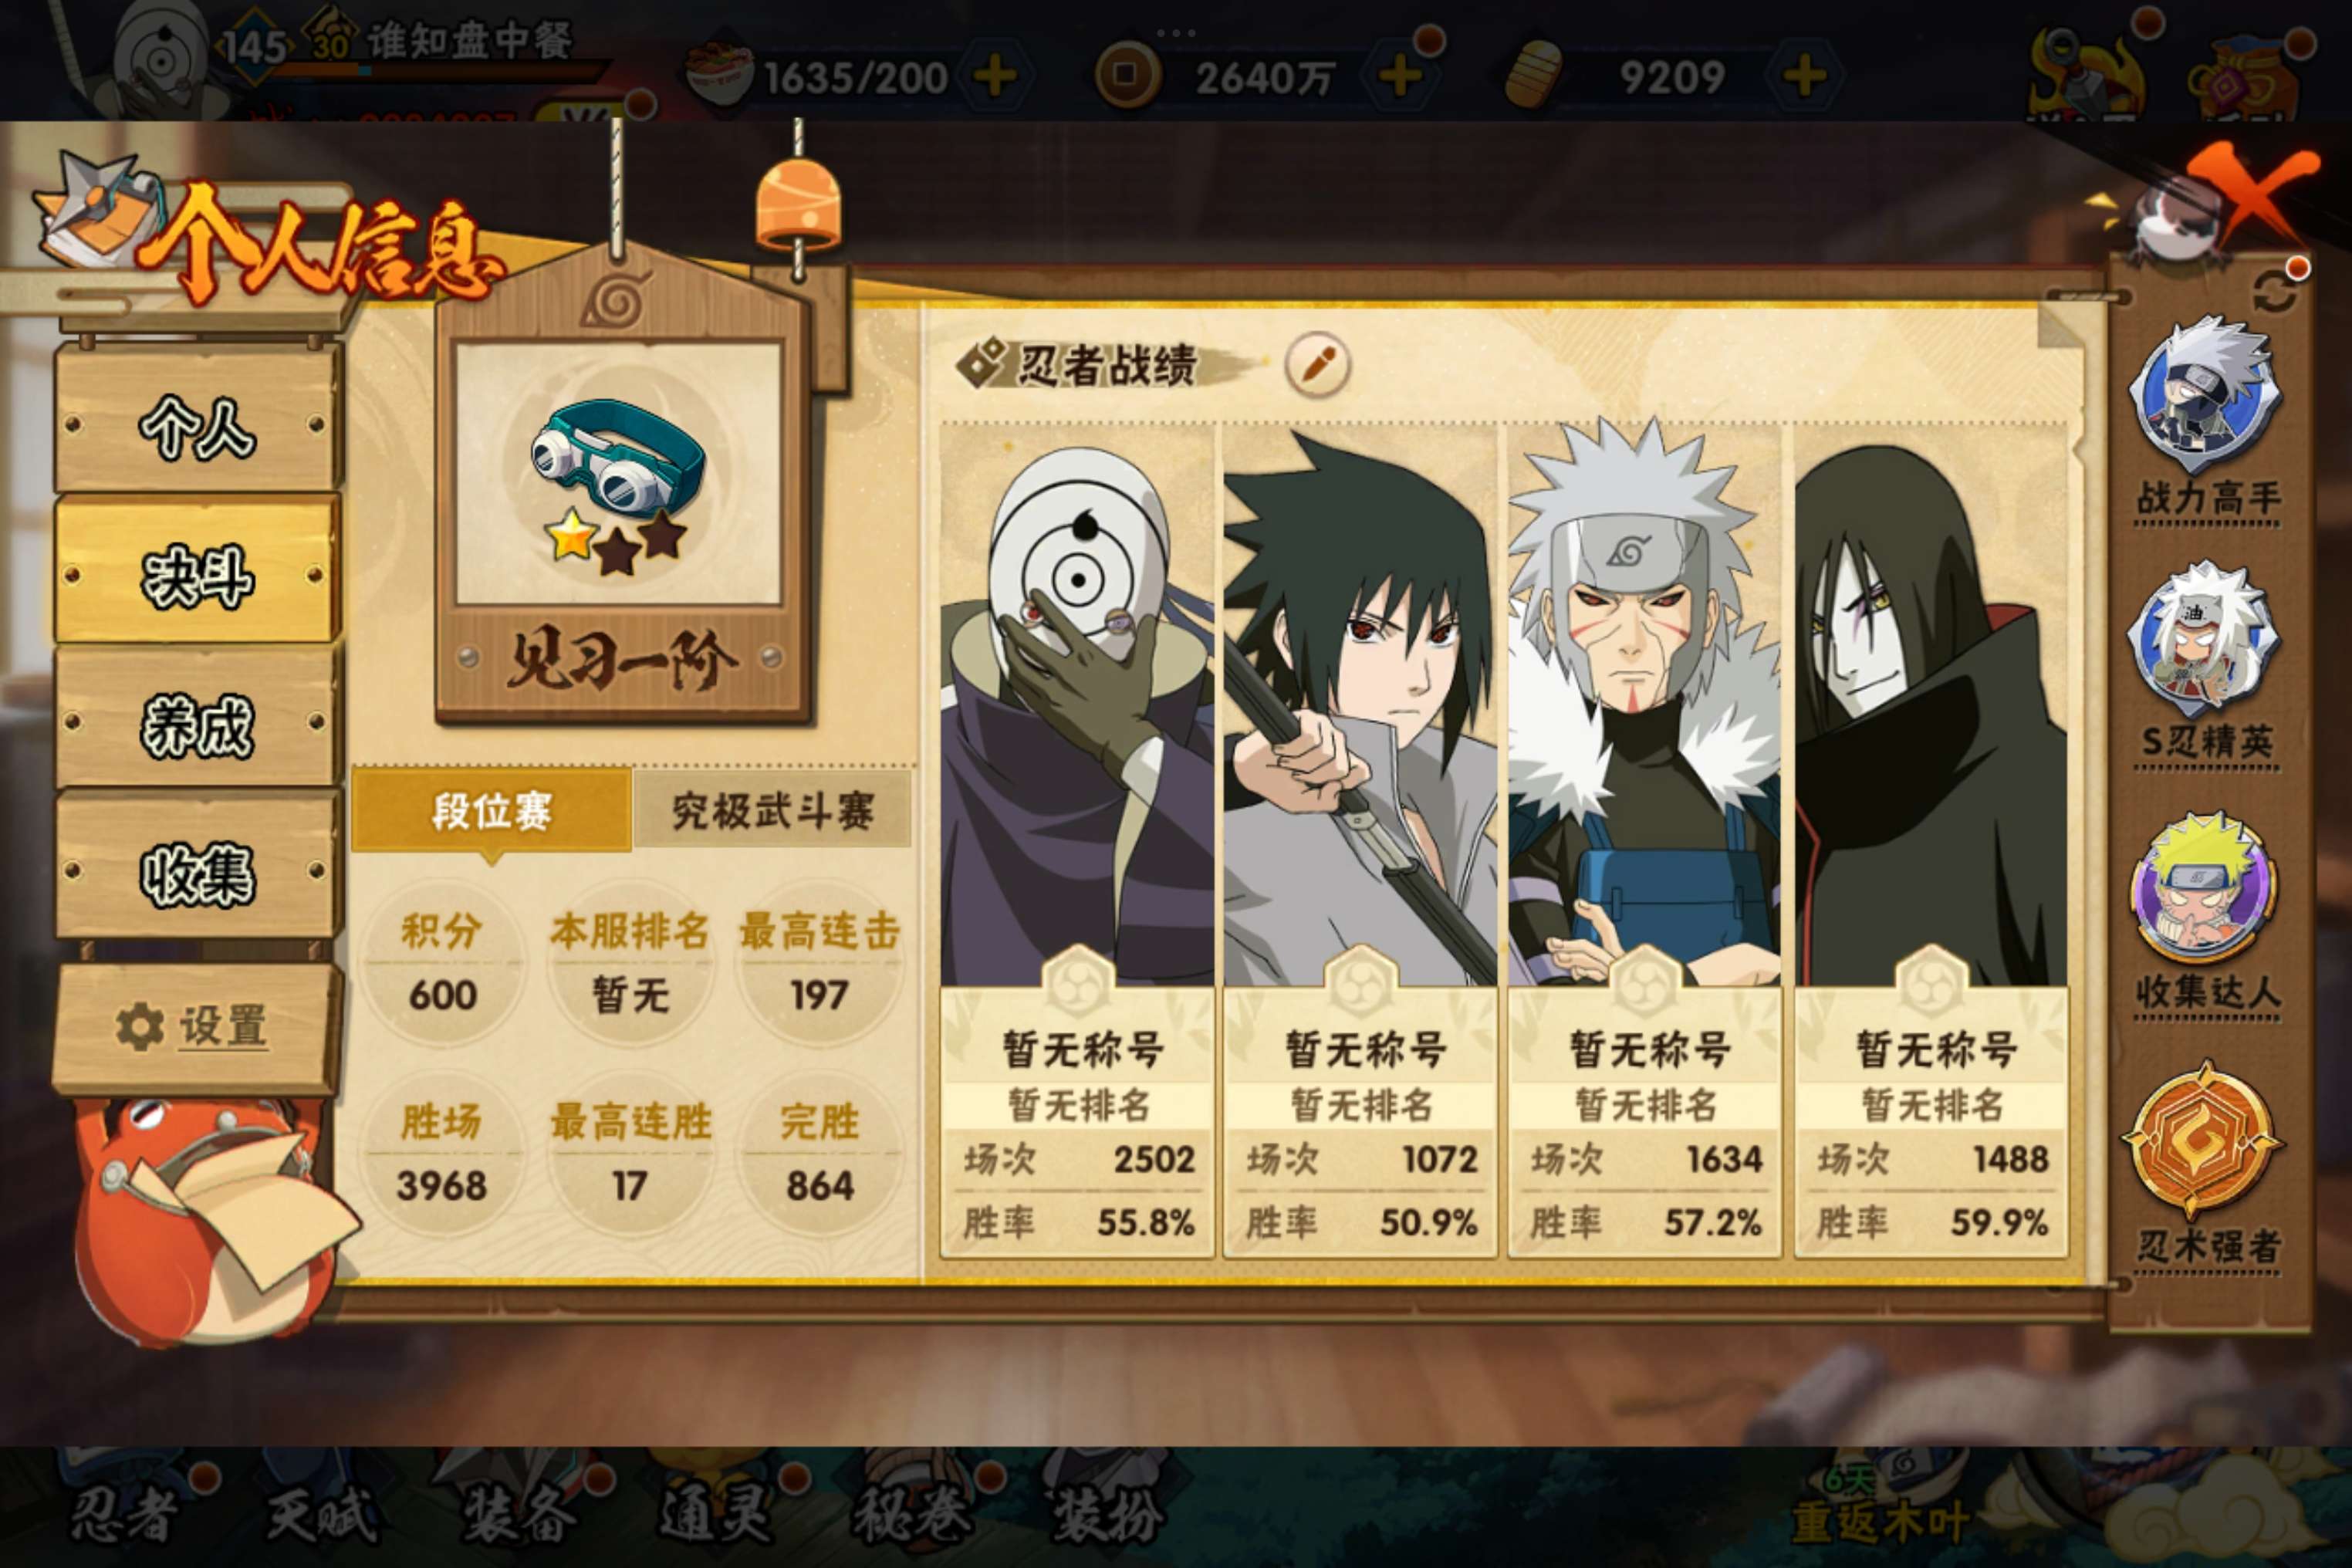Select the masked Tobi ninja card

(1077, 840)
